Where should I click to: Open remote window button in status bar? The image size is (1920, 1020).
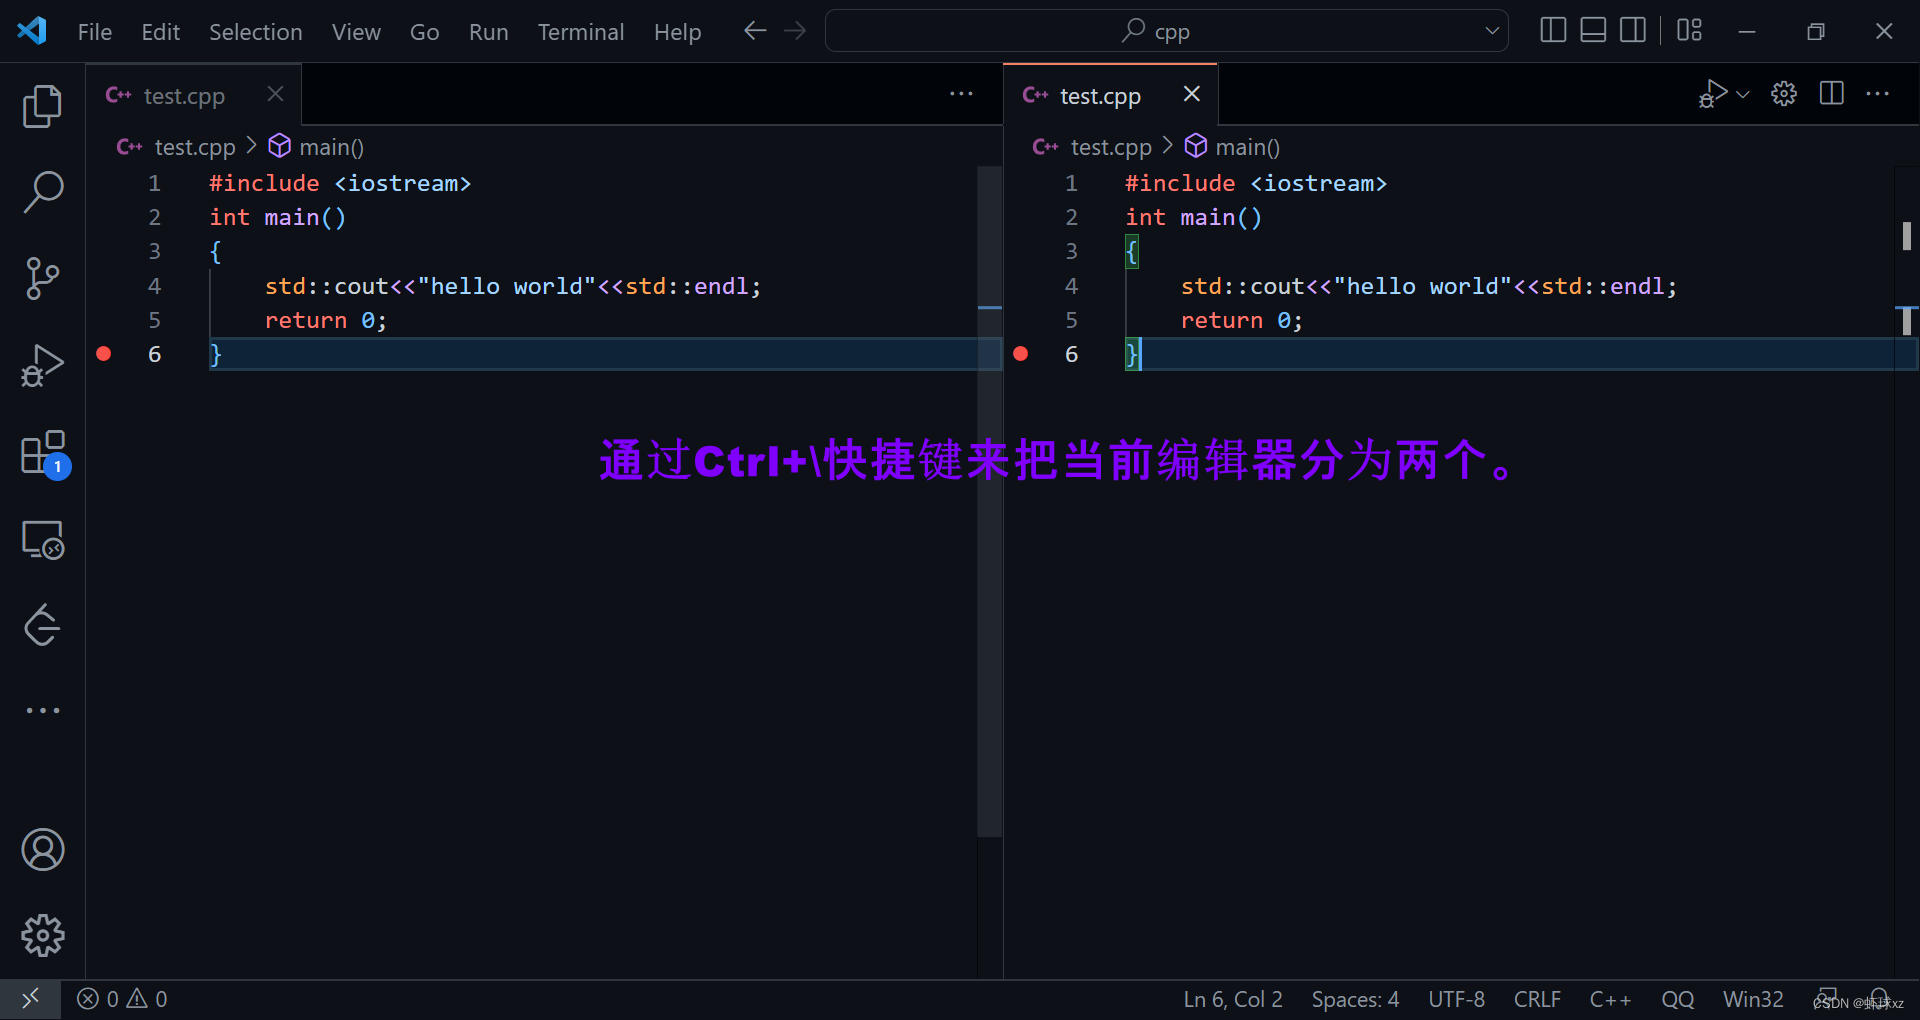(x=31, y=999)
